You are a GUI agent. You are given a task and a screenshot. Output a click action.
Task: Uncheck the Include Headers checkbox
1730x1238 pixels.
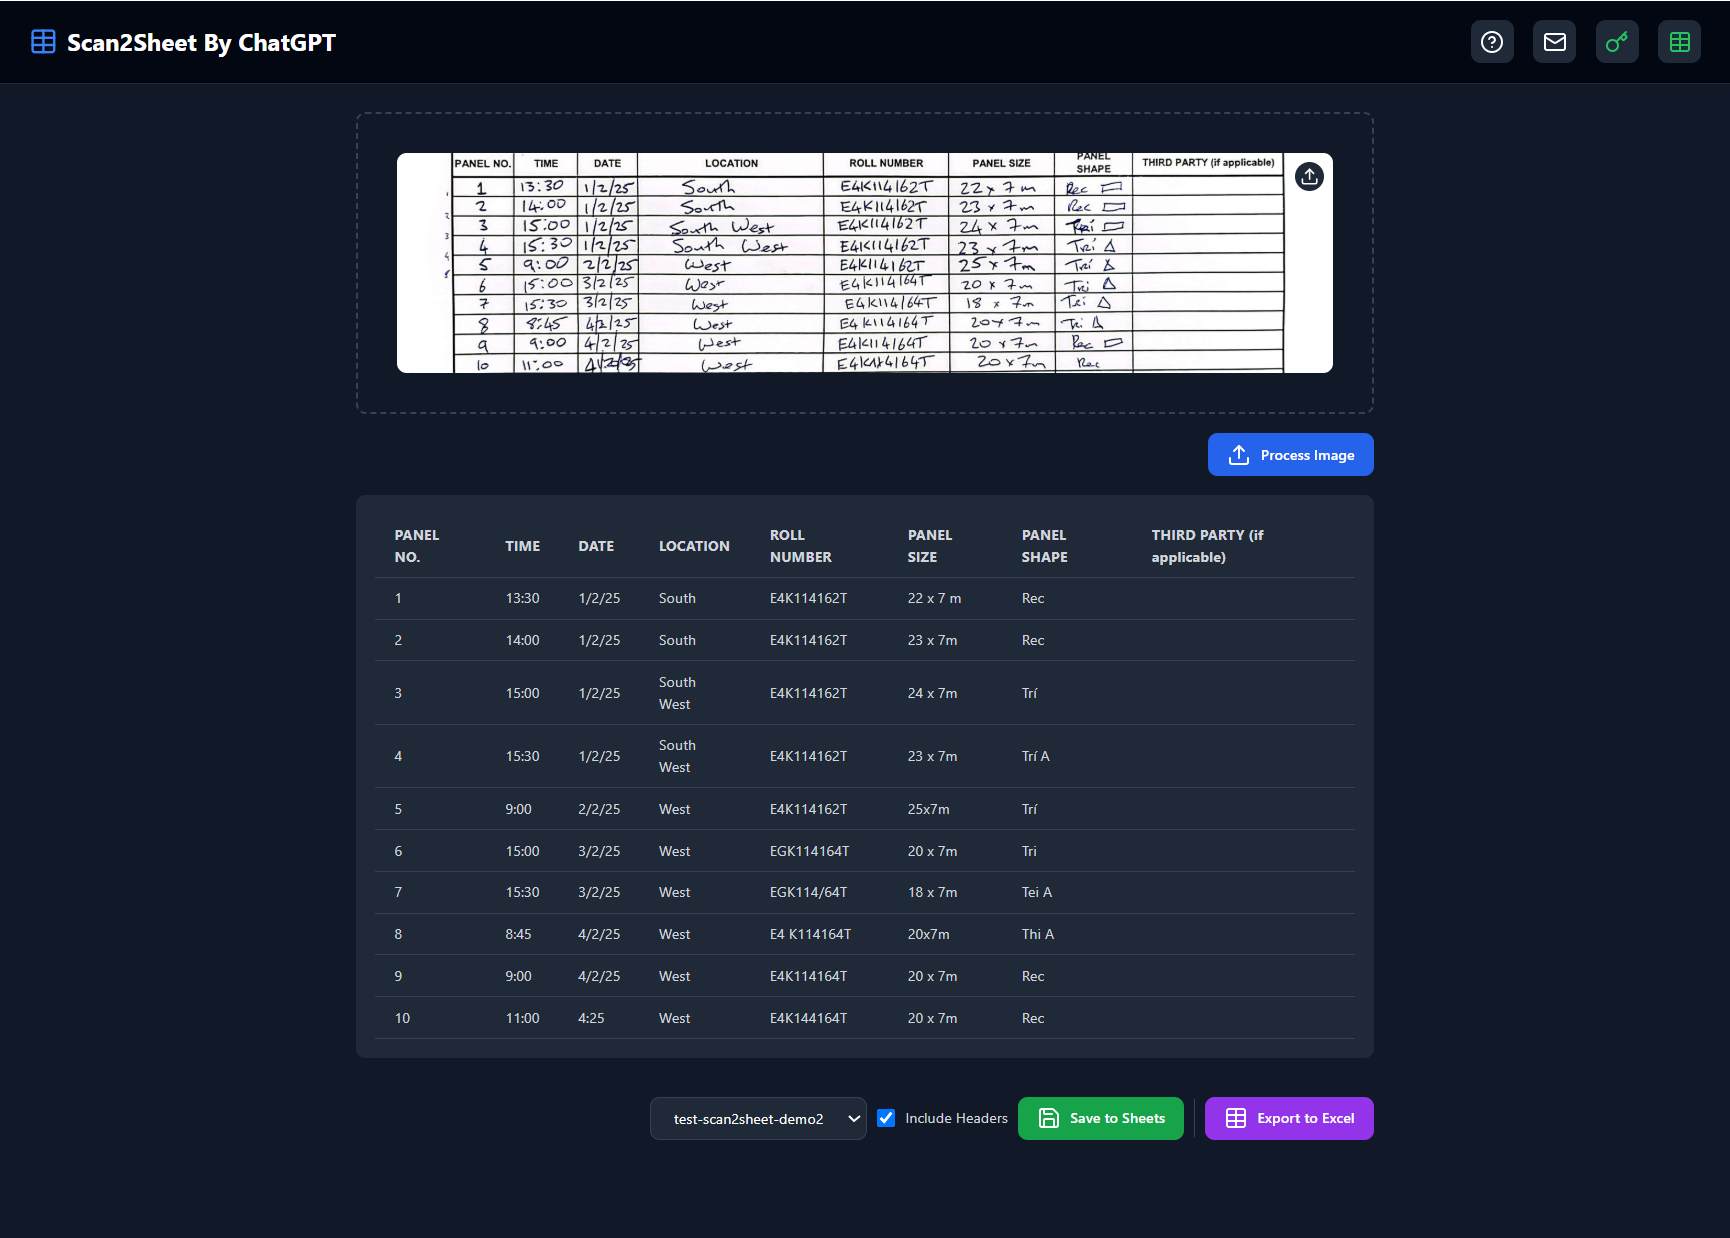pyautogui.click(x=886, y=1118)
